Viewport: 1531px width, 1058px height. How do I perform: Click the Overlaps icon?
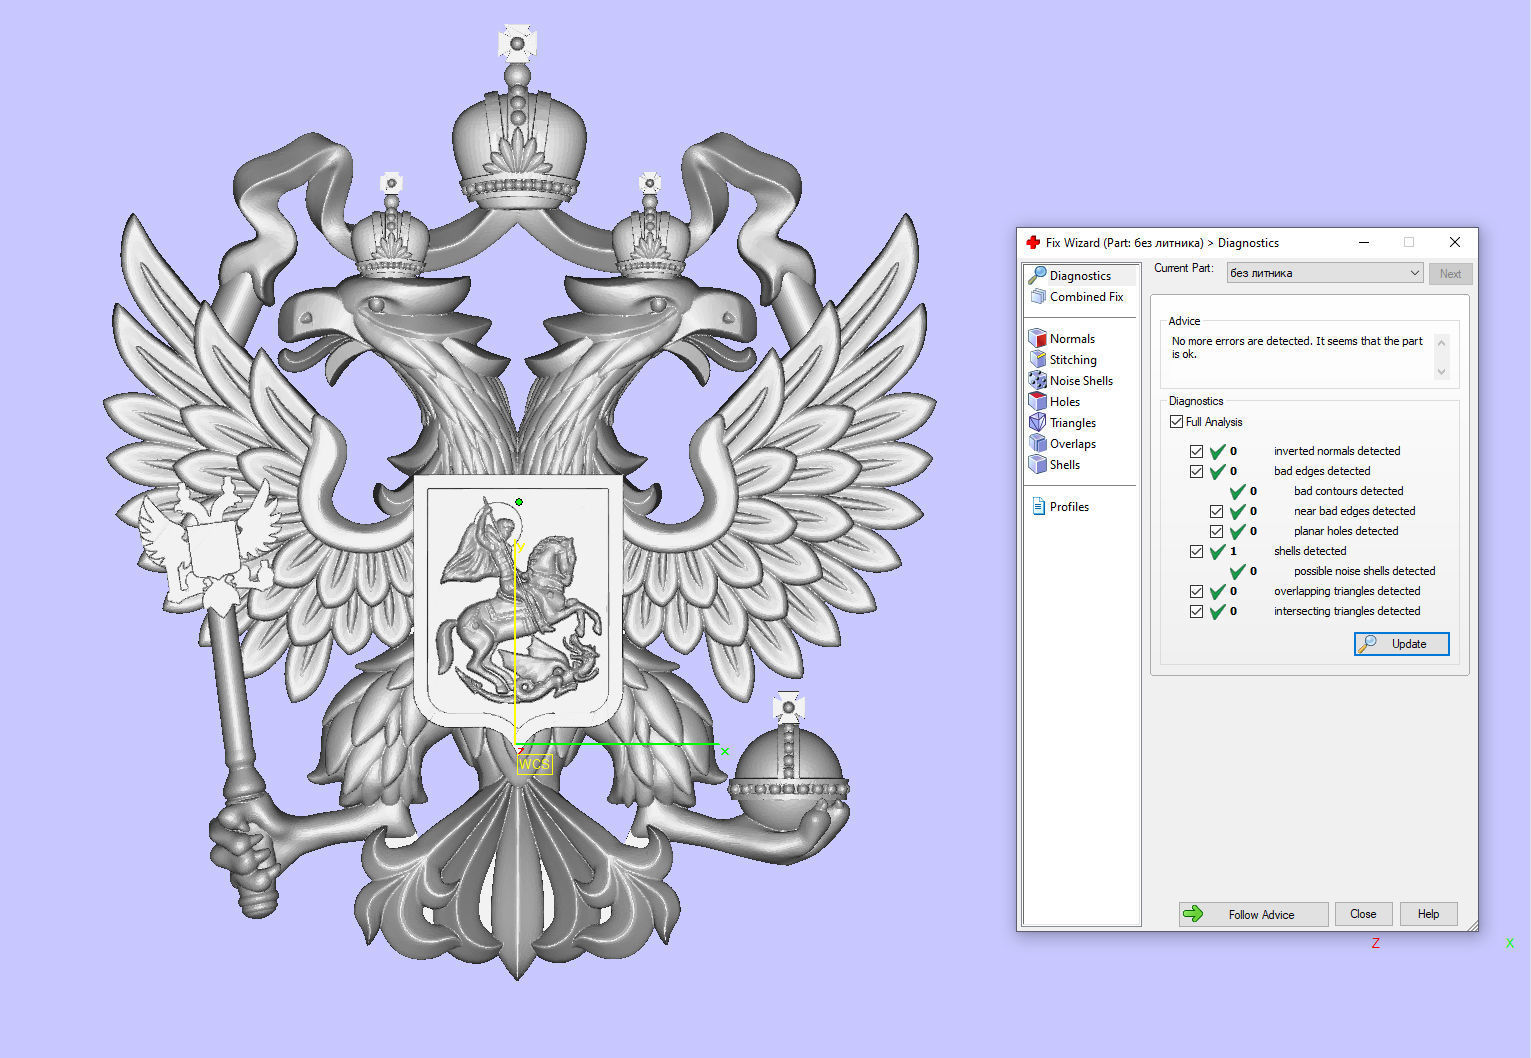[1037, 443]
